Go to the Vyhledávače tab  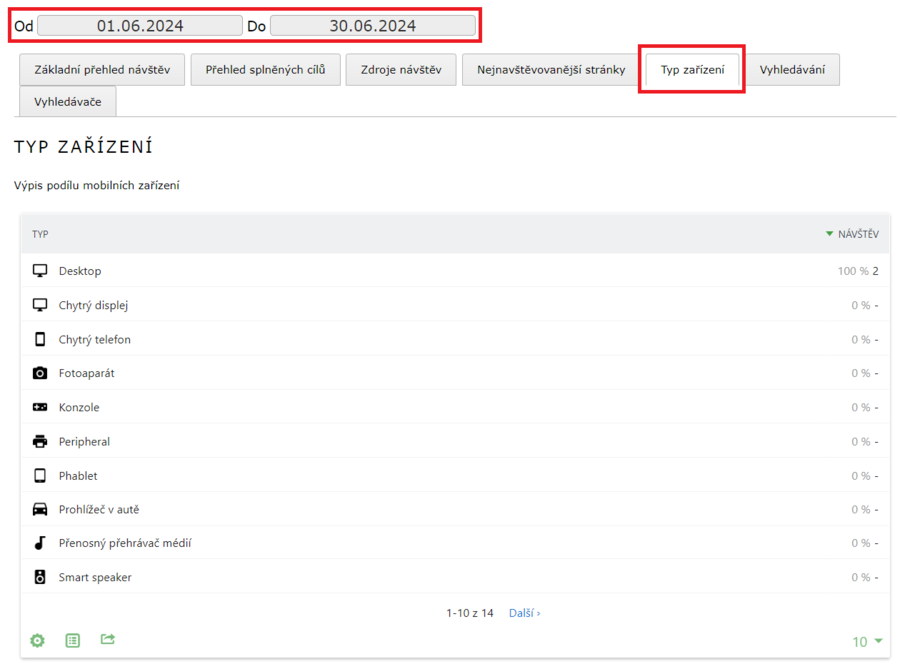(67, 101)
